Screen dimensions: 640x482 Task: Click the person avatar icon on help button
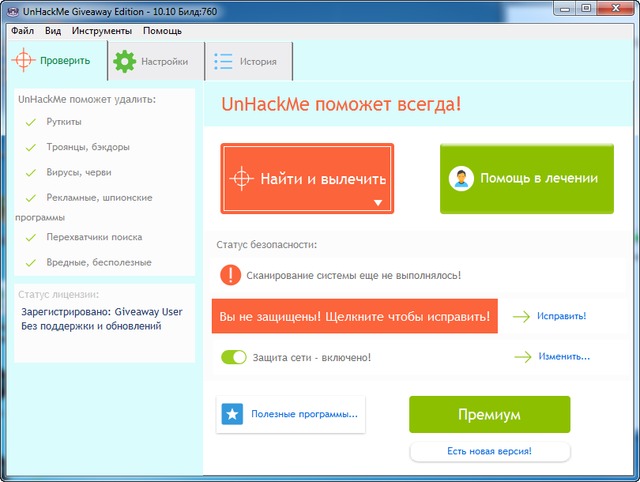[x=461, y=178]
